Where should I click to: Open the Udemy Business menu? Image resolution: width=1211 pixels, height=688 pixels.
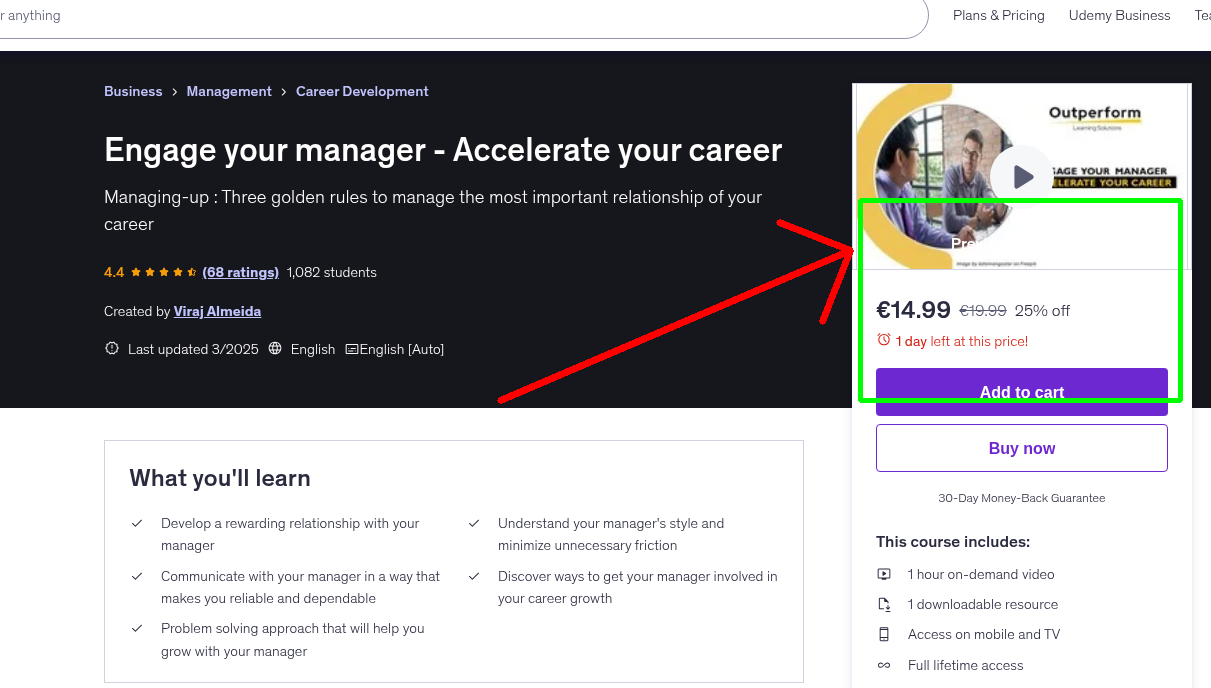pyautogui.click(x=1119, y=15)
